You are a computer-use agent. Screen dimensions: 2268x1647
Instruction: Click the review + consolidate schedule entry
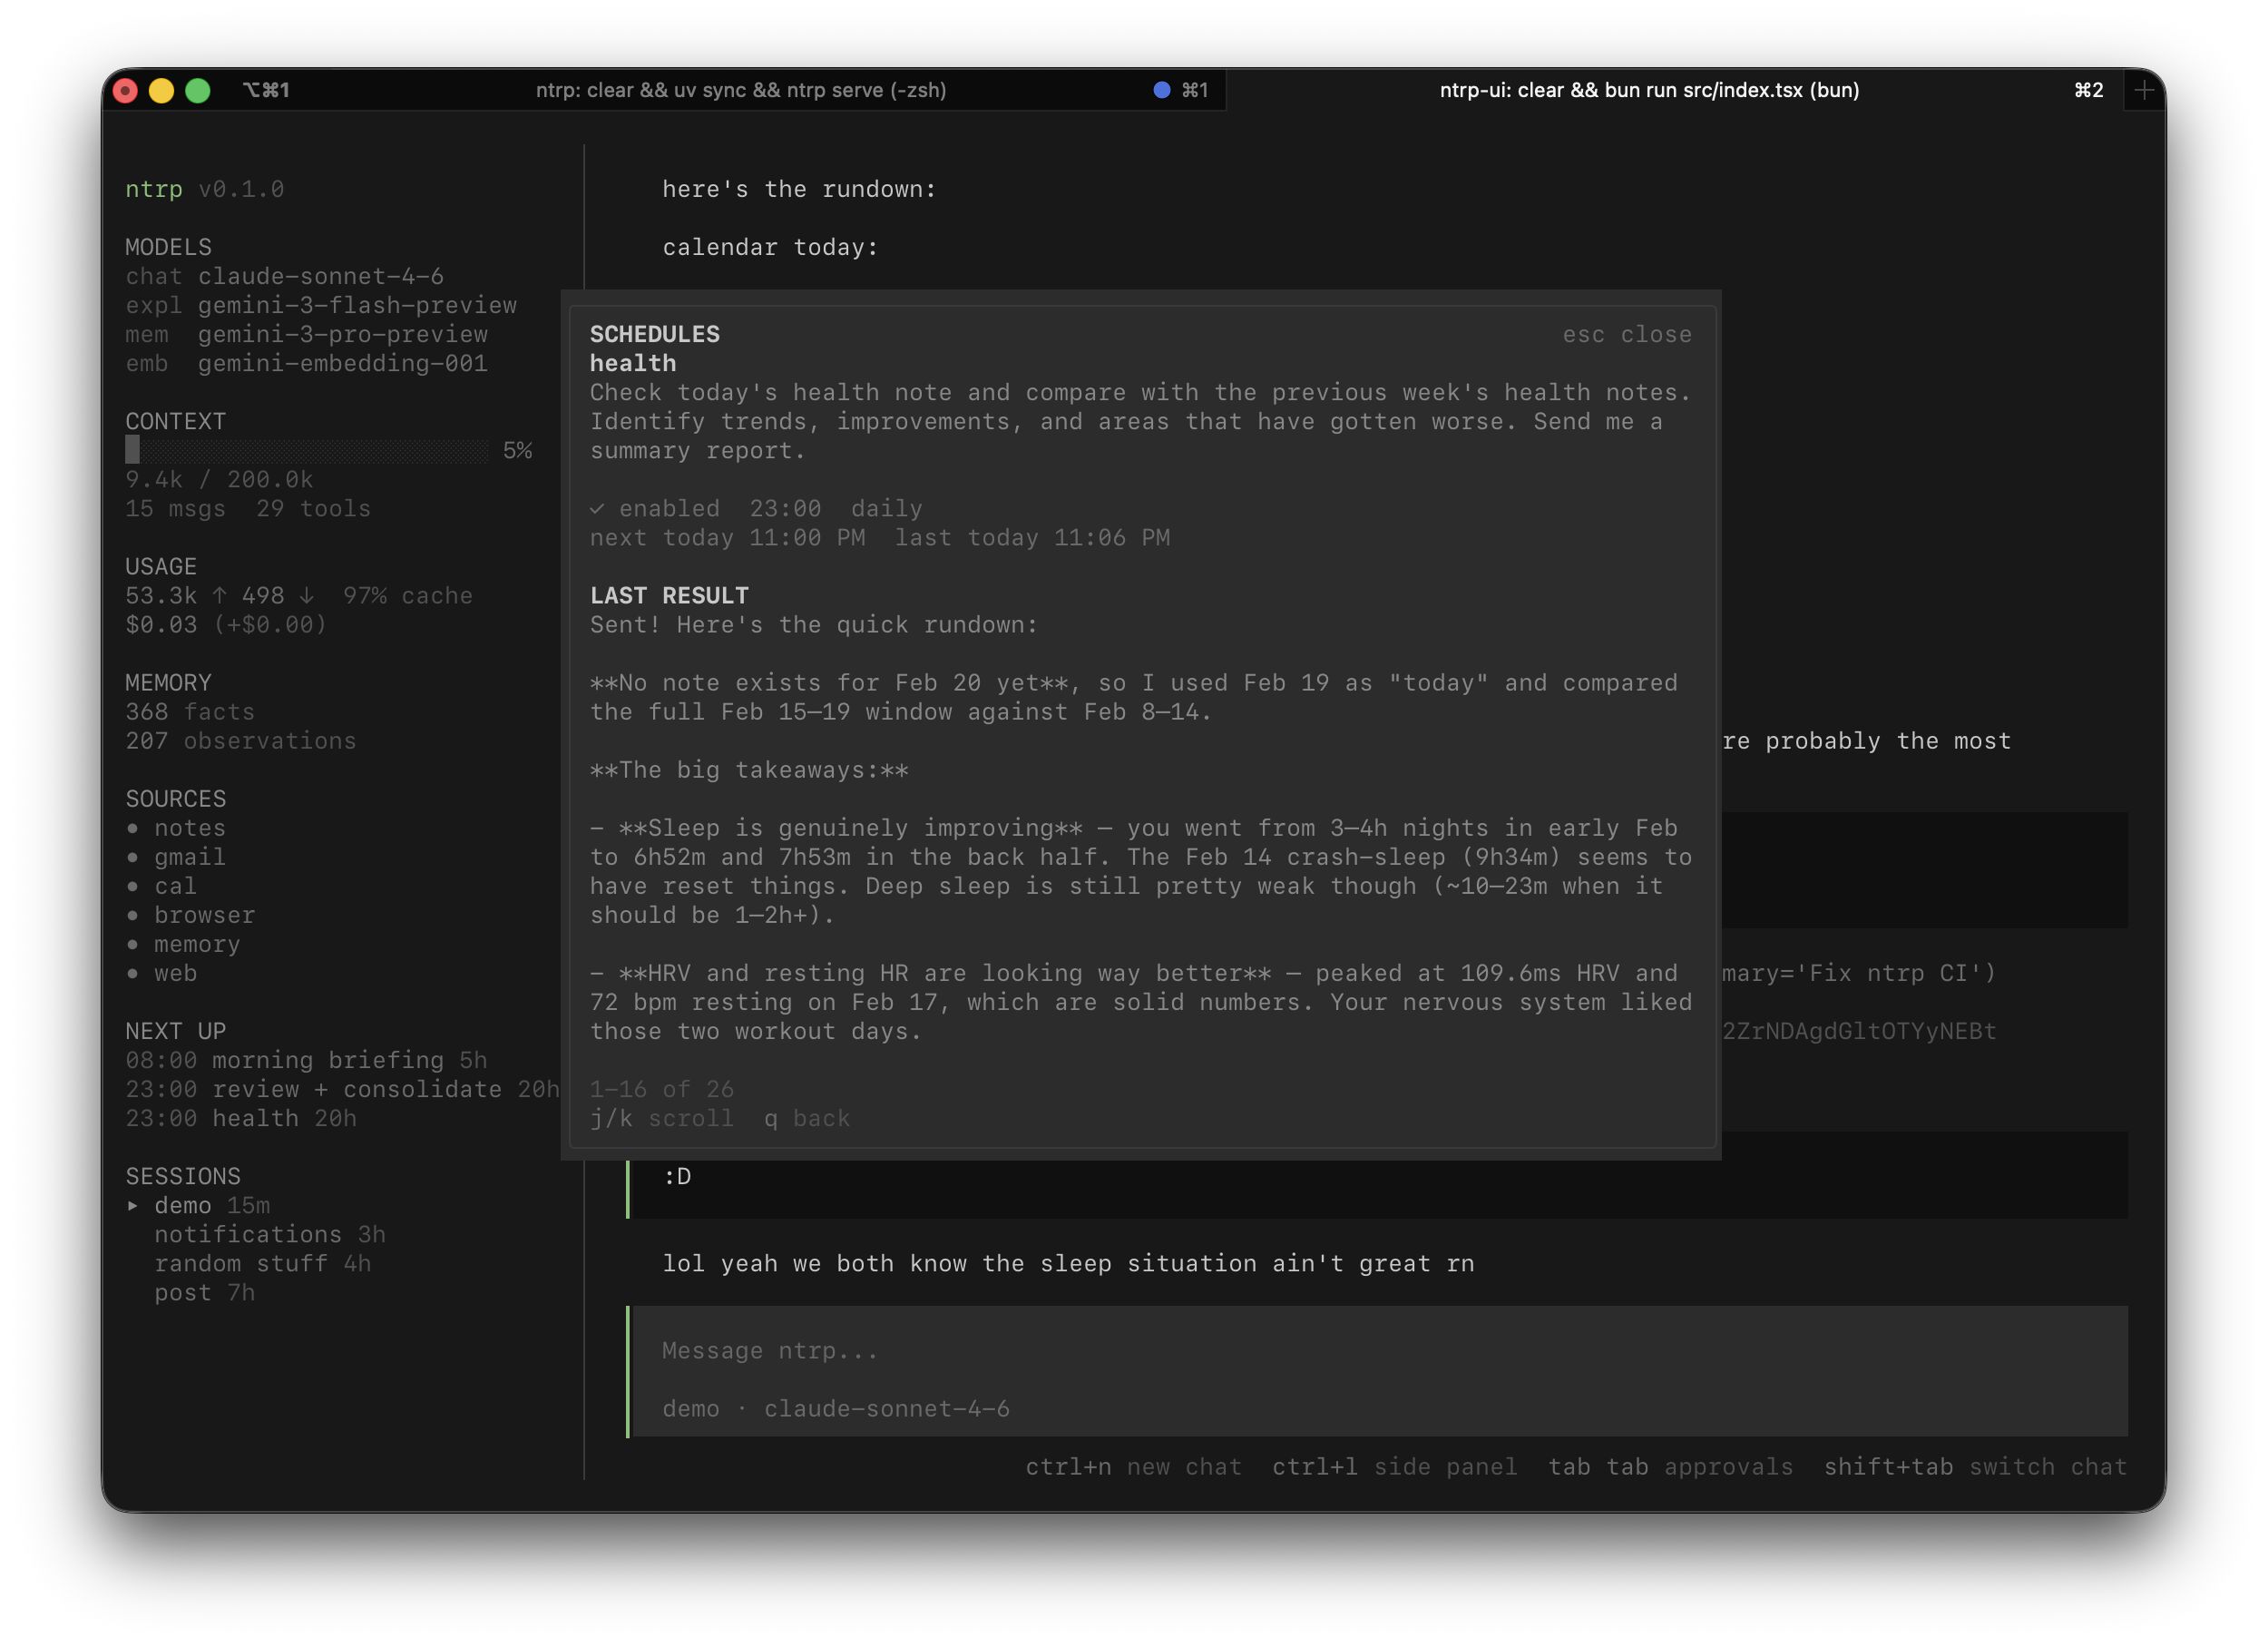point(356,1090)
